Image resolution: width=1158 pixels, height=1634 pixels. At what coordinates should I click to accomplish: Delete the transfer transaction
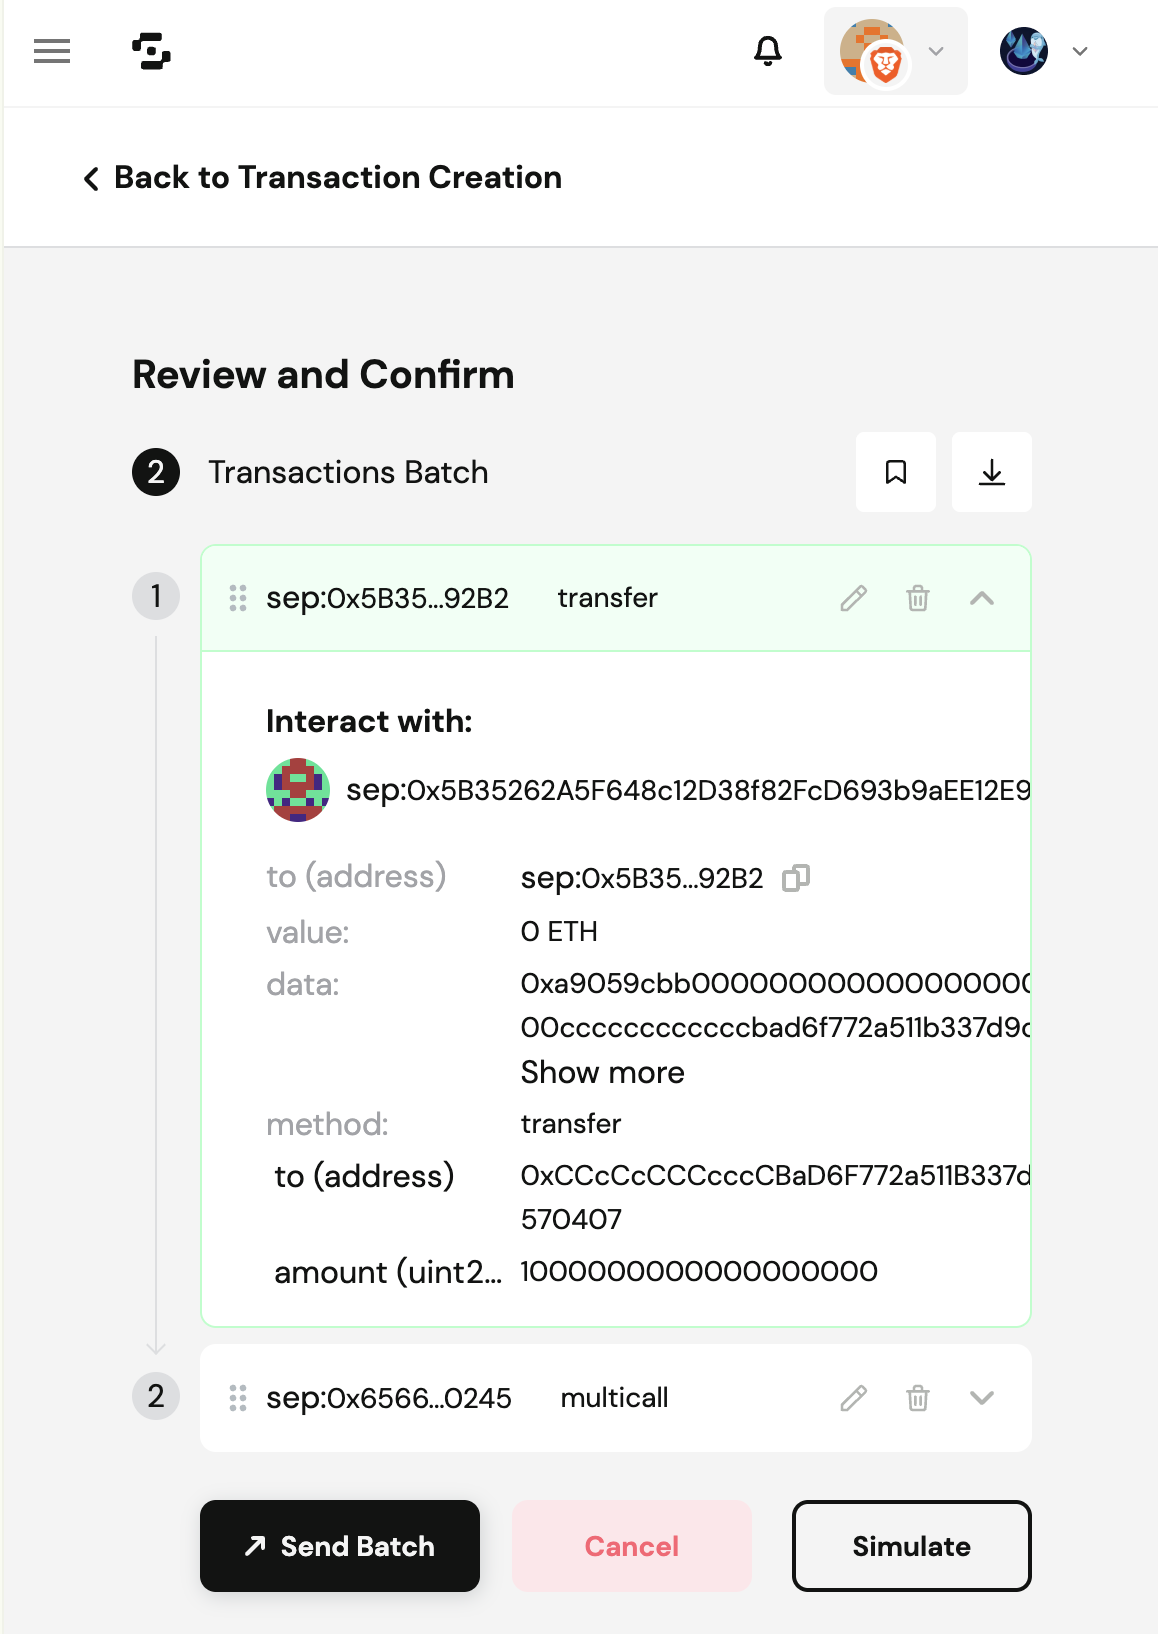tap(917, 598)
